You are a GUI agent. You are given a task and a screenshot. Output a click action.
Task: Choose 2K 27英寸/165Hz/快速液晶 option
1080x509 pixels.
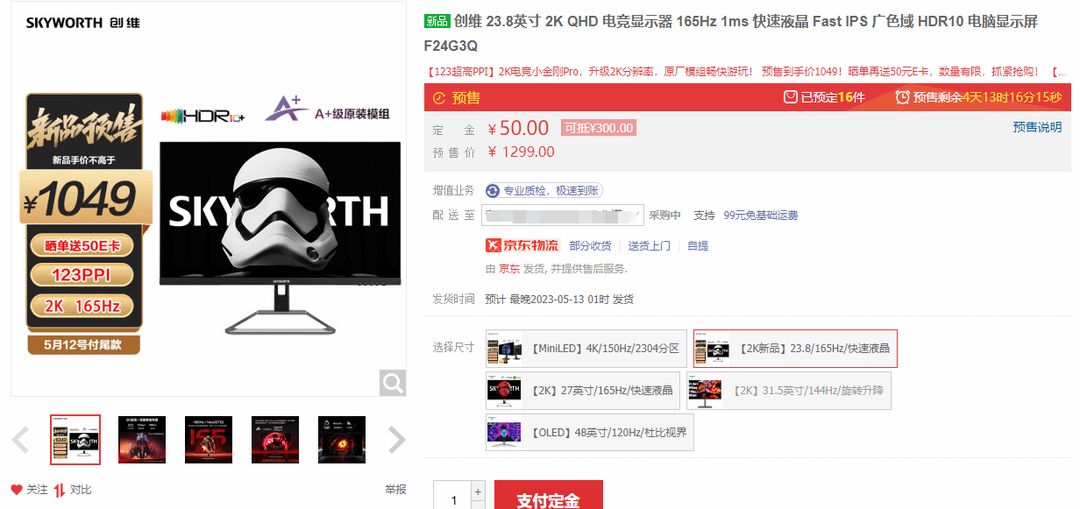[583, 391]
